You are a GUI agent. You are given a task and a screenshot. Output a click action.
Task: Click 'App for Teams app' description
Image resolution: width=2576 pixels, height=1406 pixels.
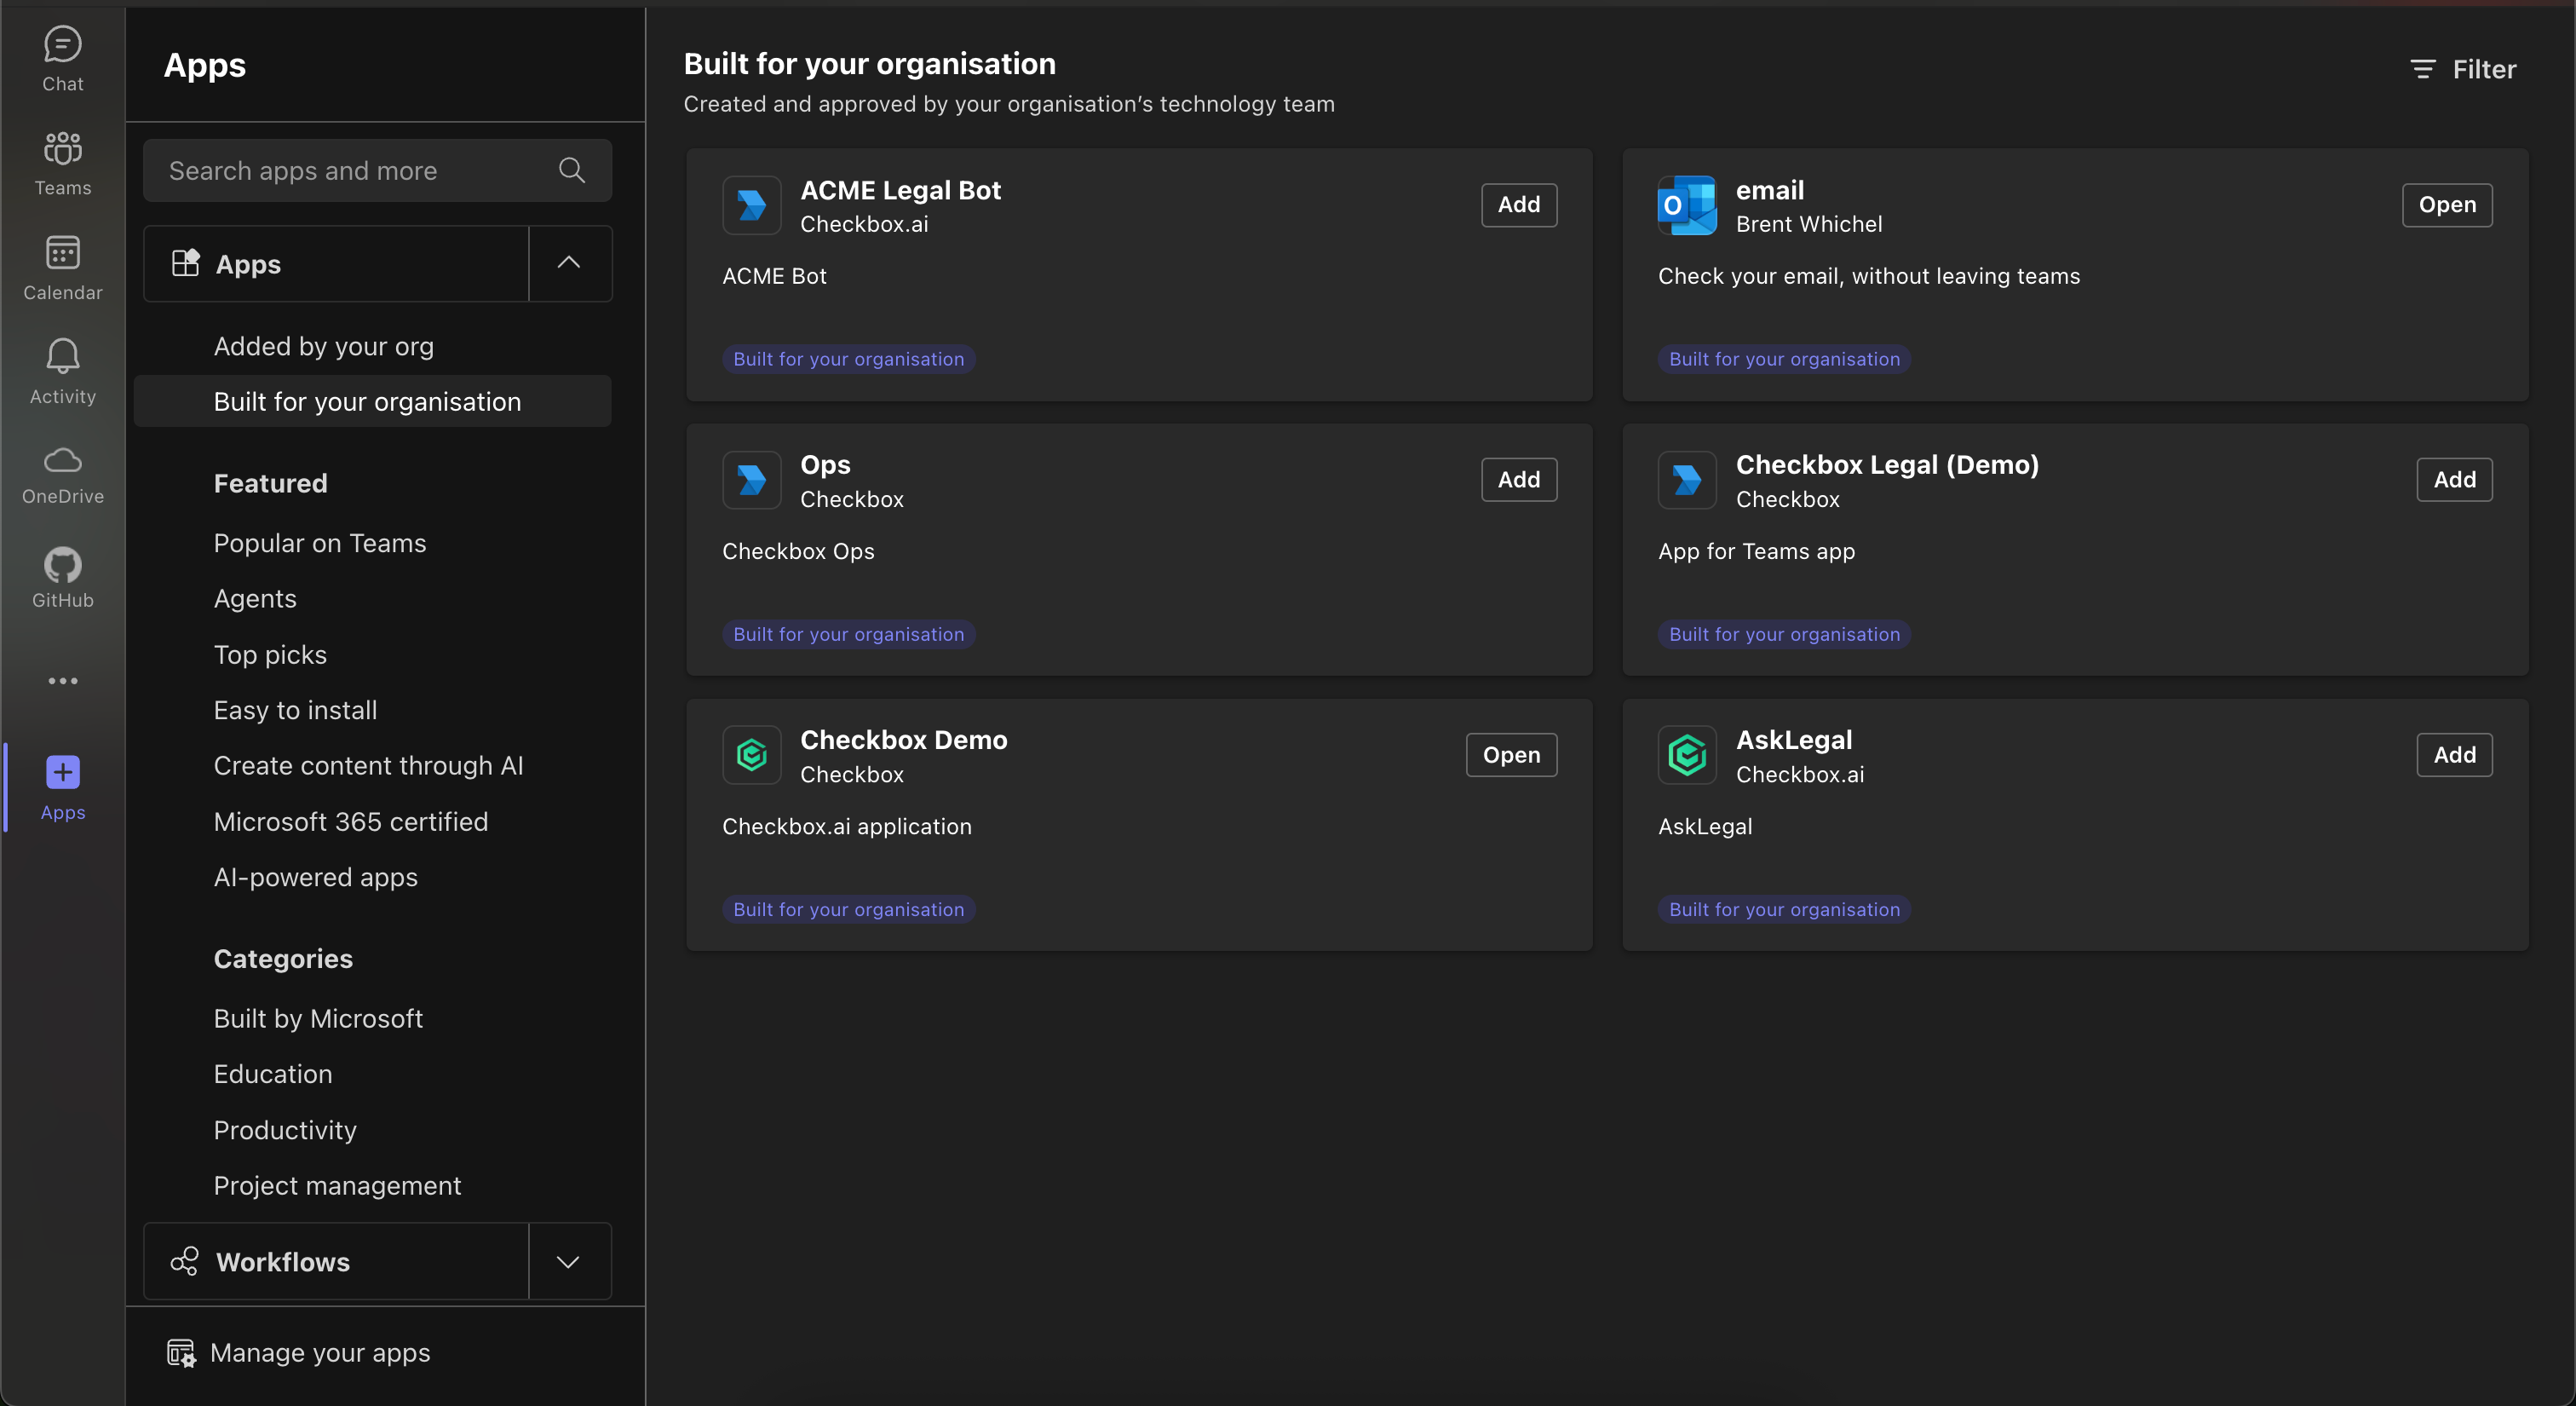point(1756,552)
